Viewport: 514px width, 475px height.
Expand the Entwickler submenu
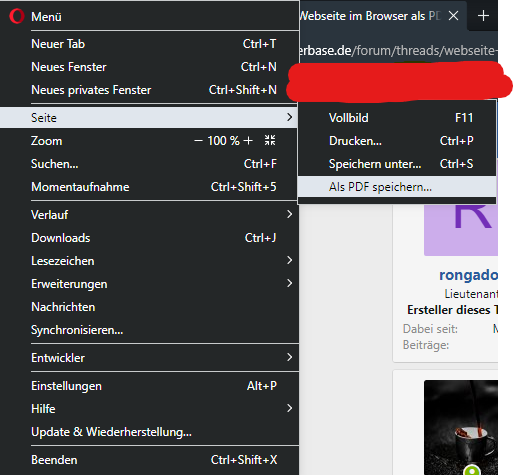pos(149,358)
